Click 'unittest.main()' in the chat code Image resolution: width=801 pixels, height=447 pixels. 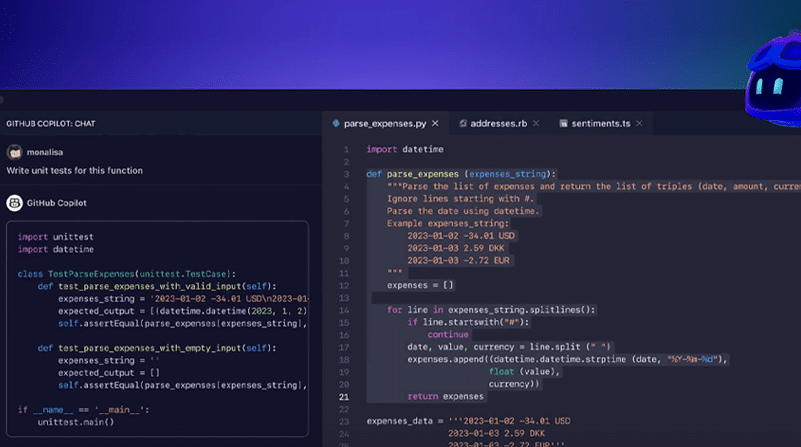click(x=76, y=422)
